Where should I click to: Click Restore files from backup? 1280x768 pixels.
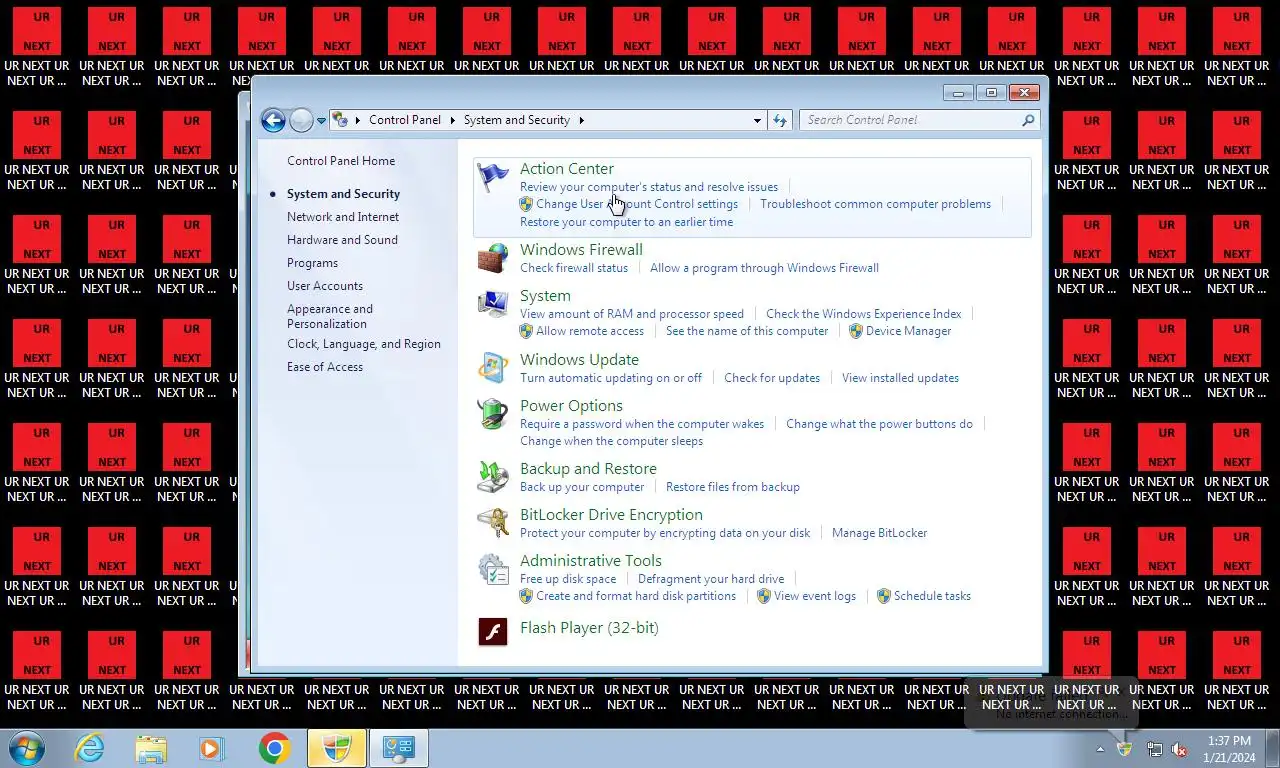(x=733, y=487)
